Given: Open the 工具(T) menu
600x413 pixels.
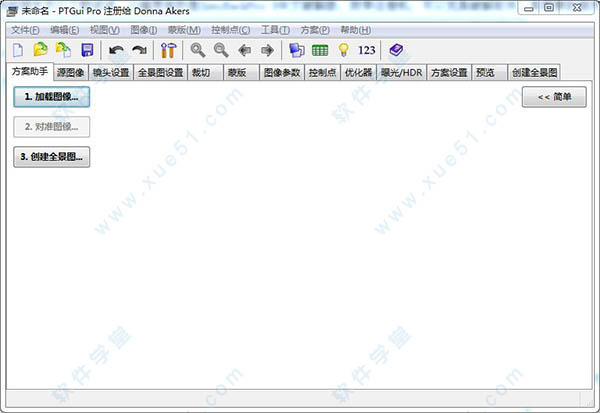Looking at the screenshot, I should click(275, 31).
